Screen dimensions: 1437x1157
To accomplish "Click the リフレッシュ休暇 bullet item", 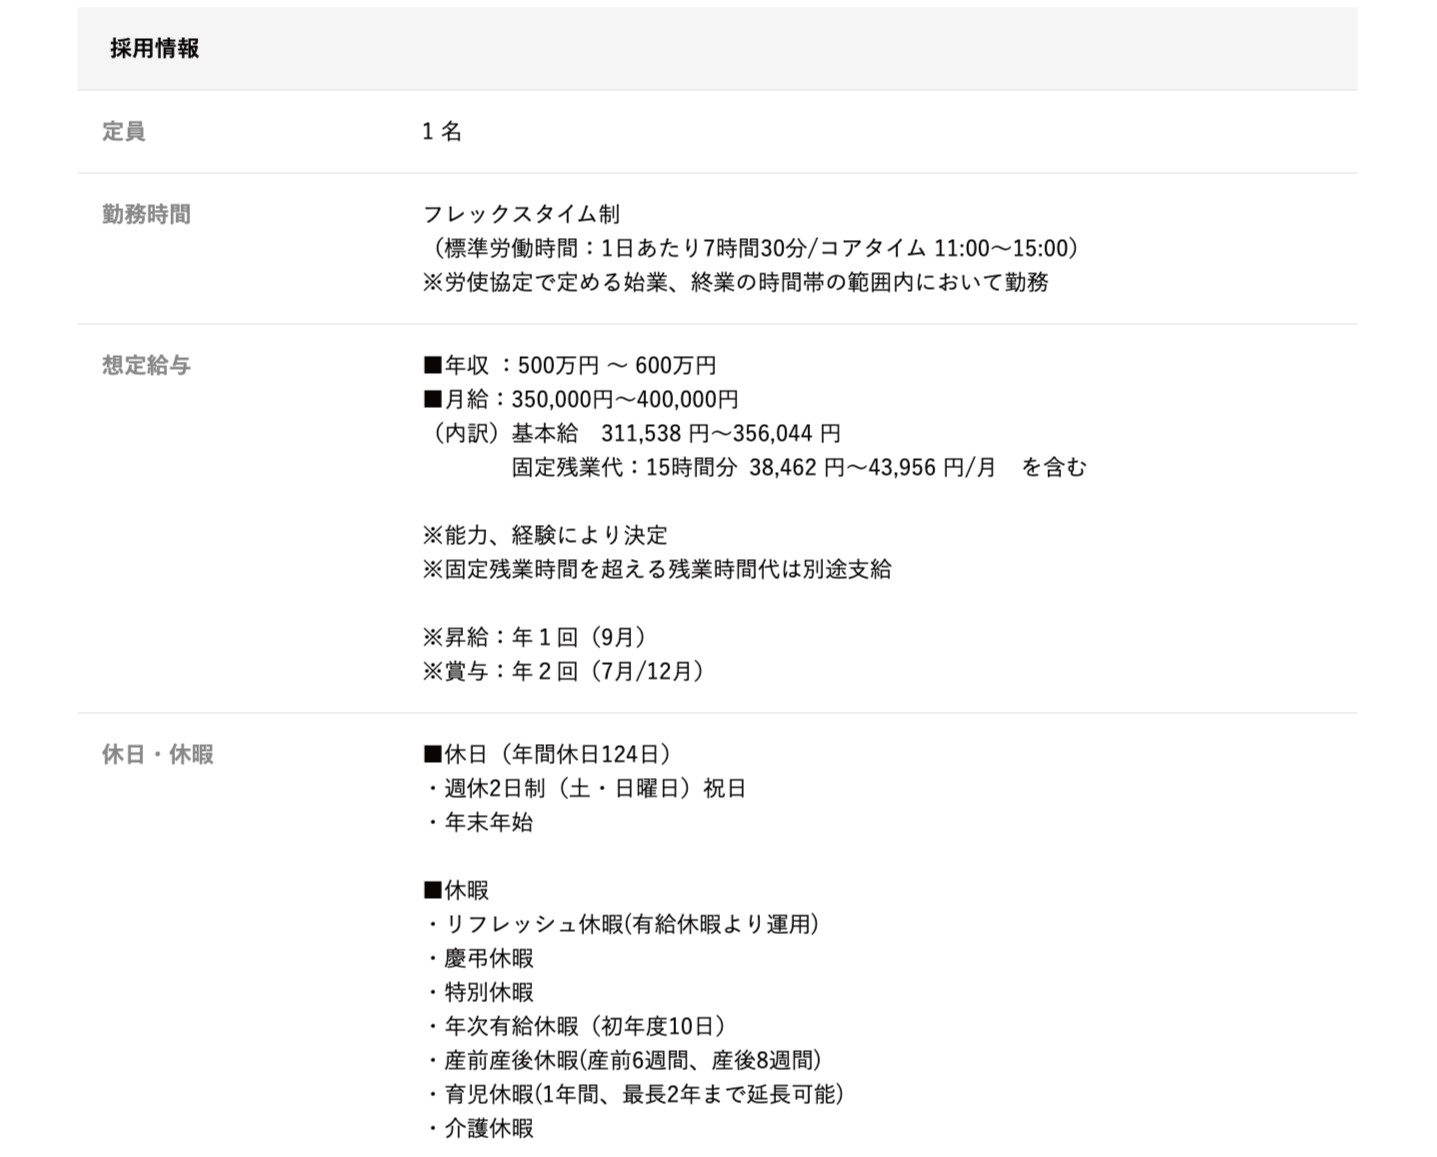I will 622,924.
